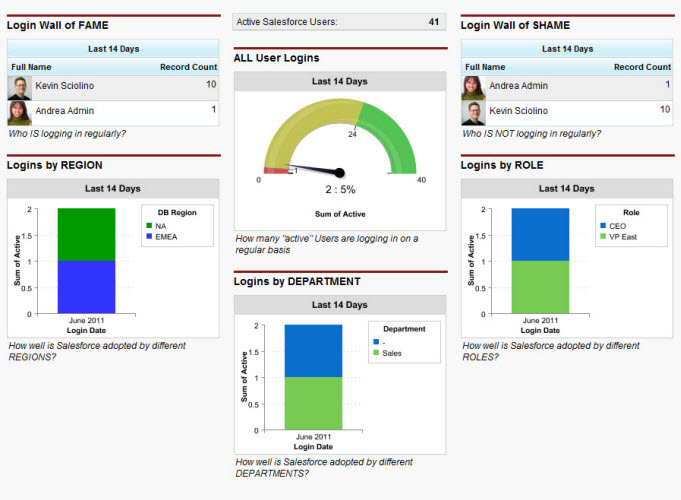Image resolution: width=681 pixels, height=500 pixels.
Task: Click the green Sales segment in DEPARTMENT chart
Action: pos(313,404)
